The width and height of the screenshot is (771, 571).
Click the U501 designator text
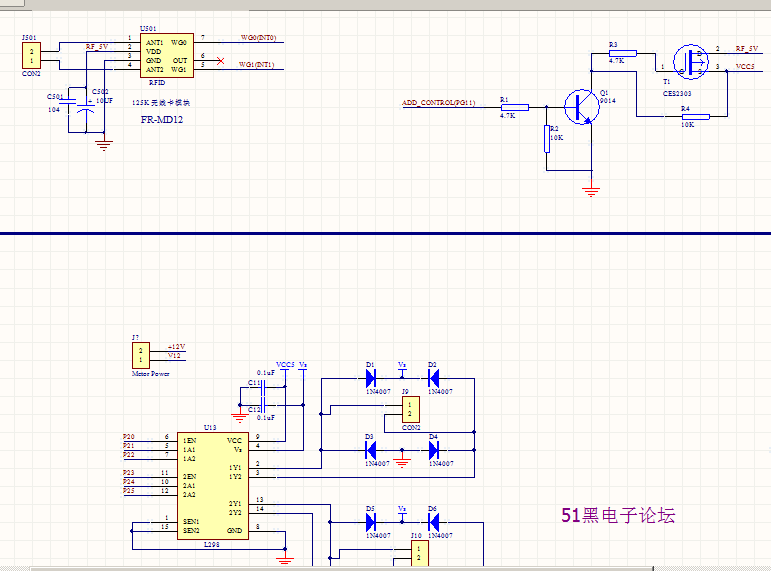tap(148, 29)
